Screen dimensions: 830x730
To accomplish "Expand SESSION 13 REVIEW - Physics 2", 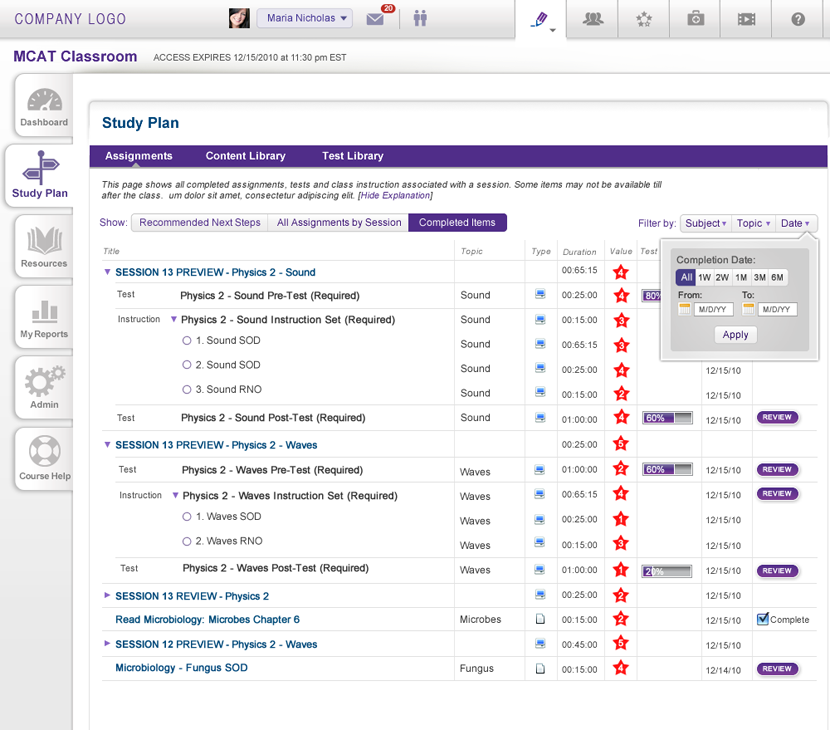I will [108, 595].
